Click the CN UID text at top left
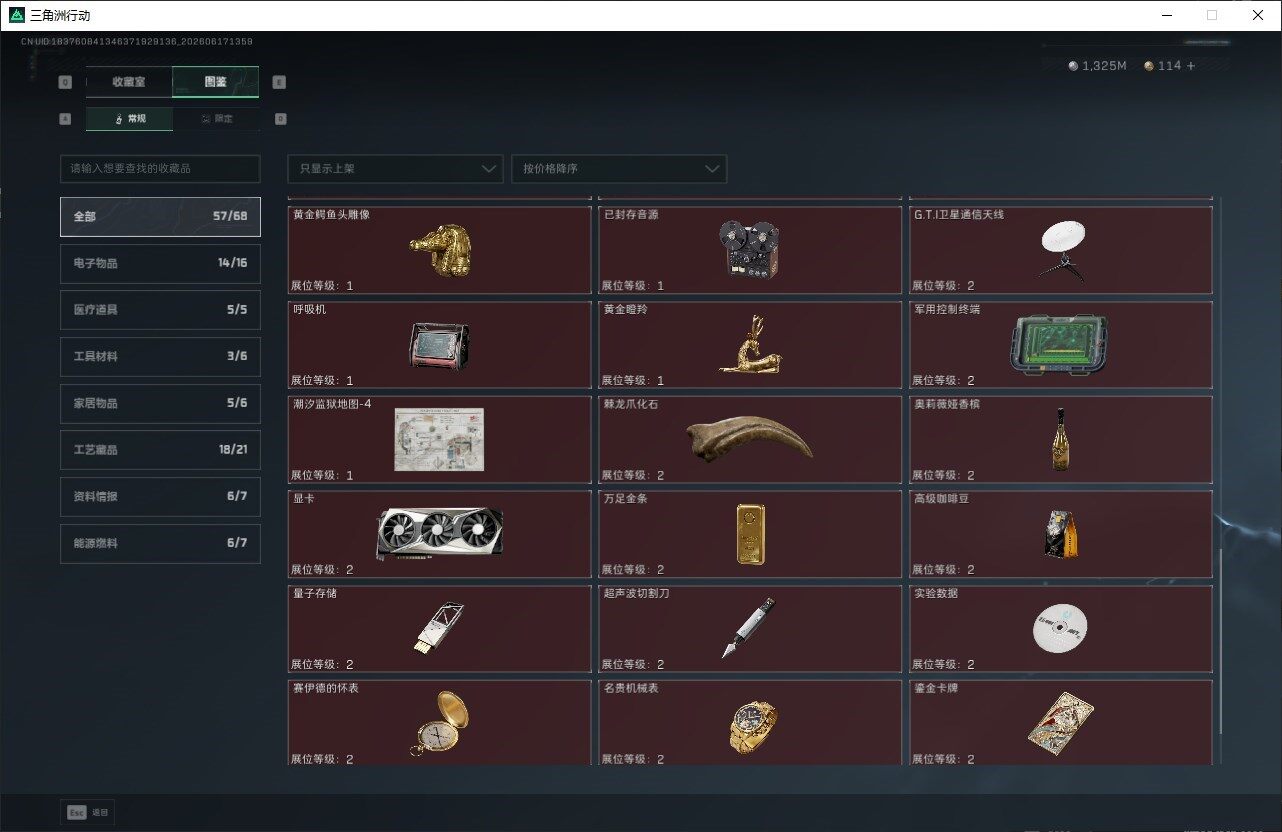This screenshot has width=1282, height=832. point(137,42)
